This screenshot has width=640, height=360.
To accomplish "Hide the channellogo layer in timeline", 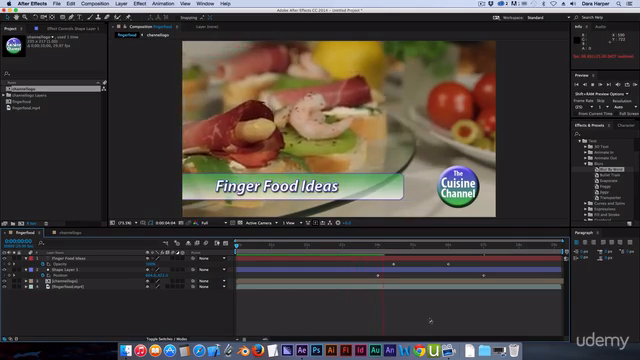I will click(x=4, y=281).
